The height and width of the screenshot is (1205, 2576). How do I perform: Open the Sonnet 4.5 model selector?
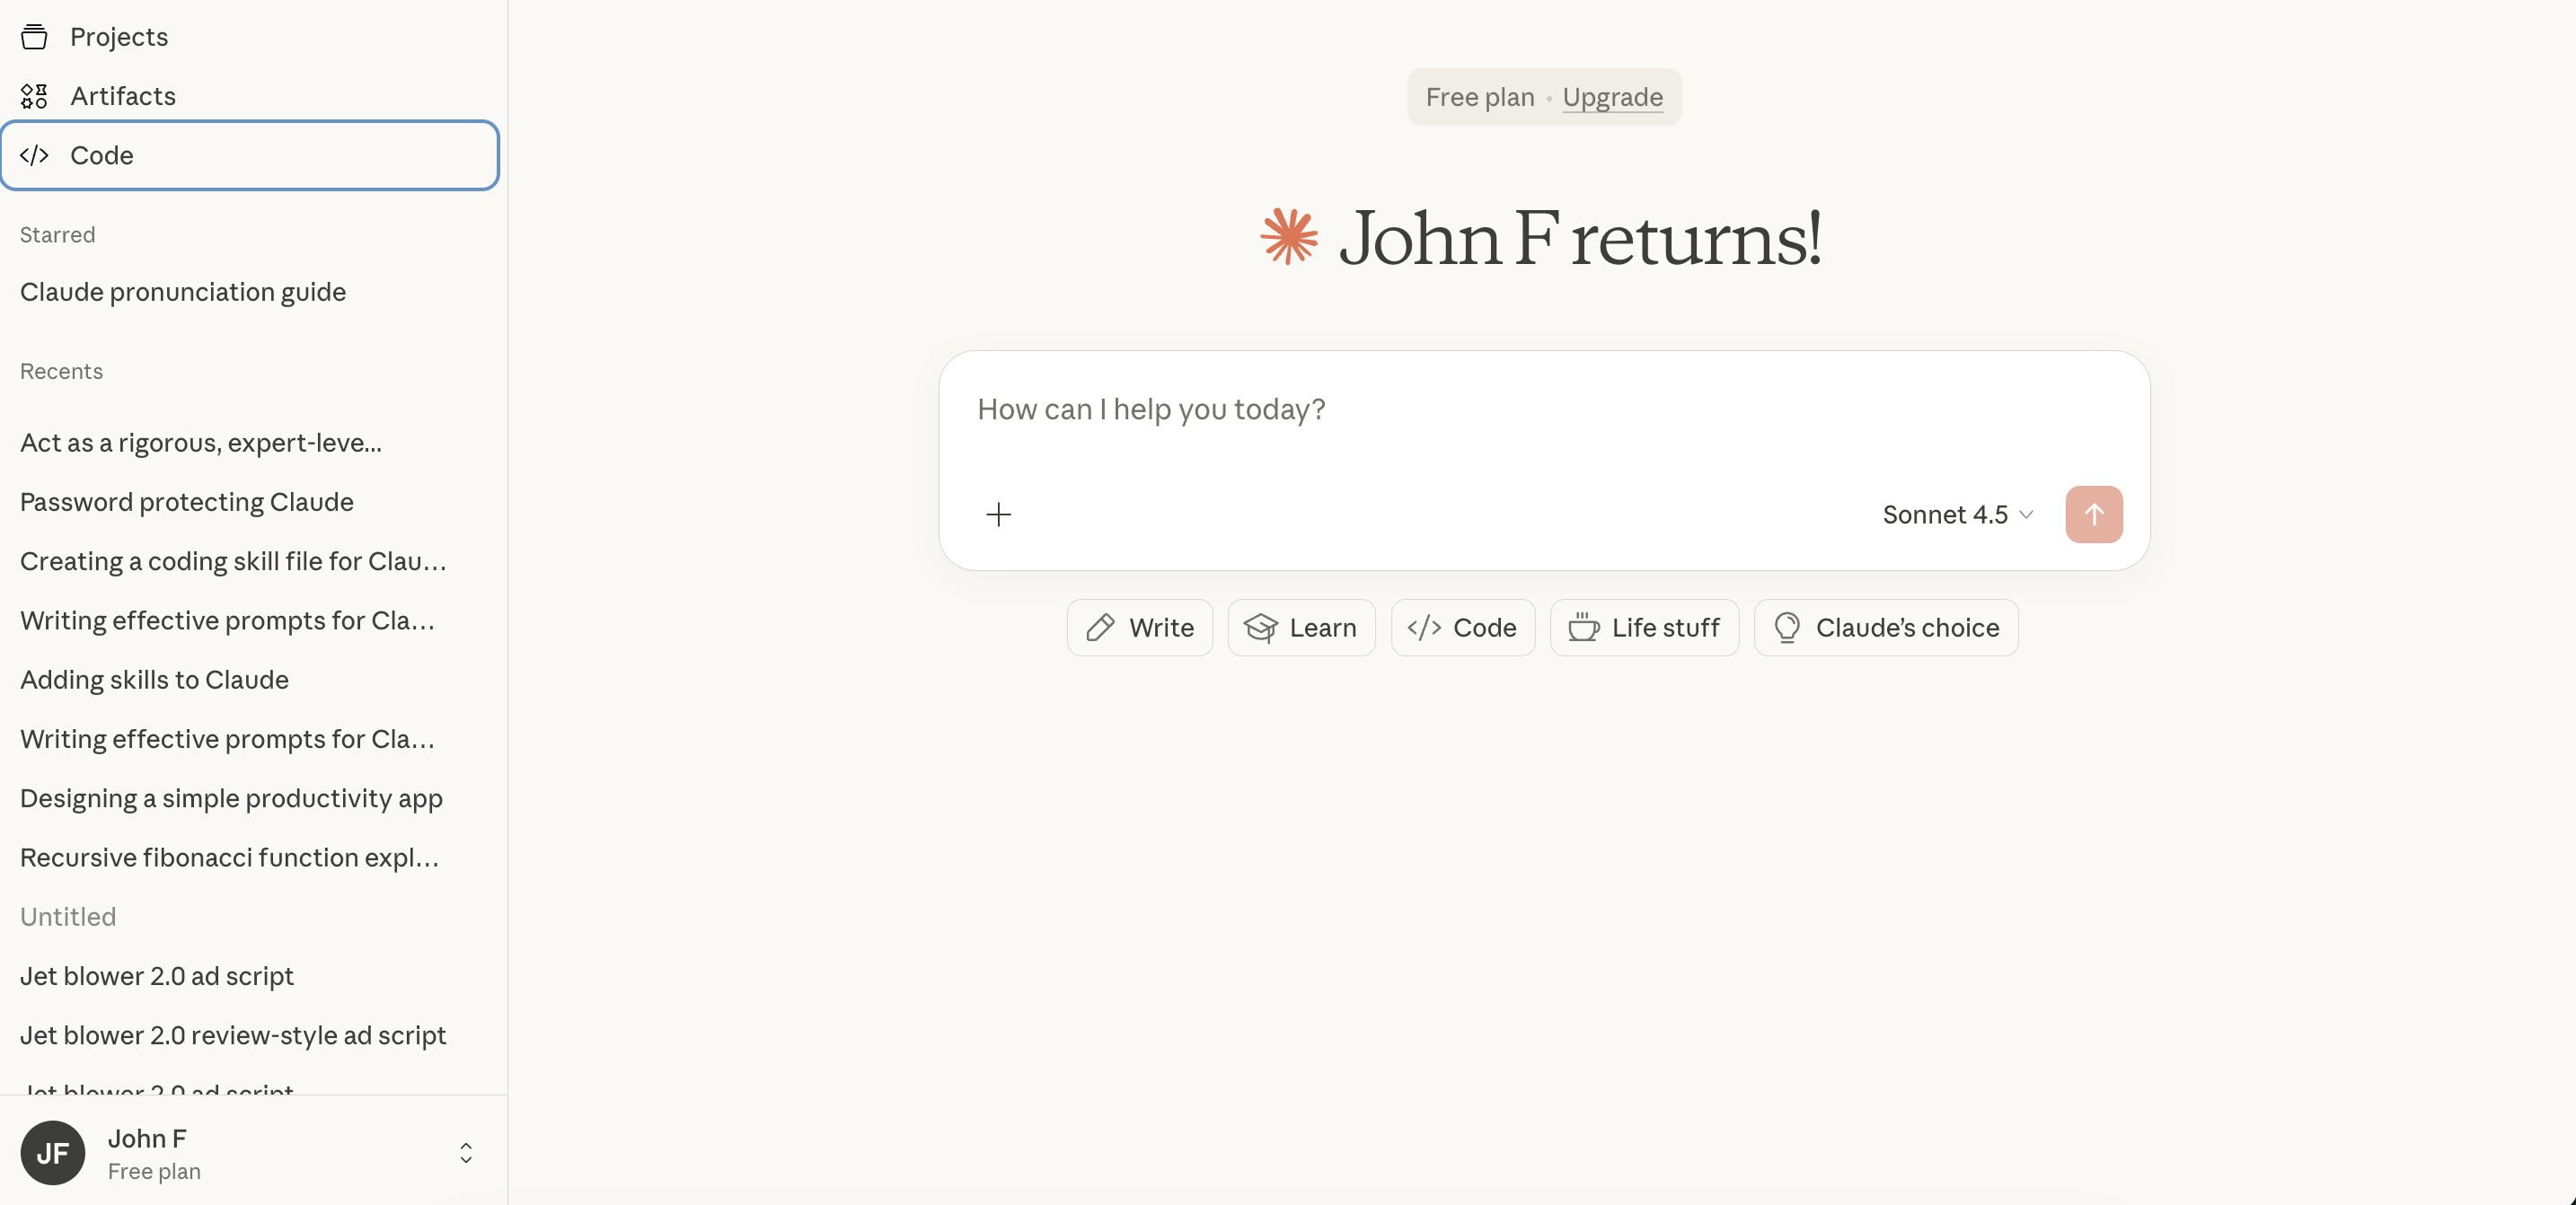pyautogui.click(x=1957, y=514)
